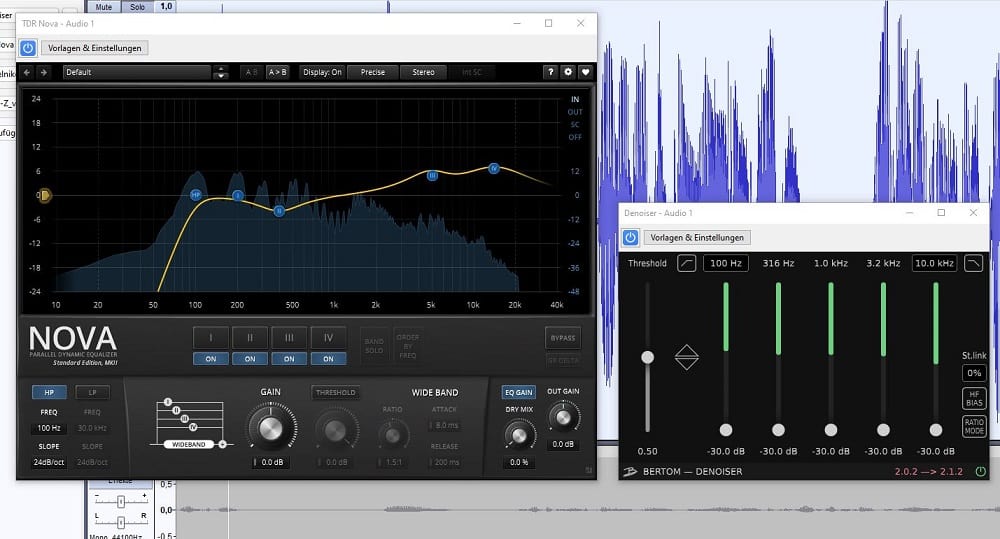This screenshot has height=539, width=1000.
Task: Enable the THRESHOLD button
Action: pos(335,392)
